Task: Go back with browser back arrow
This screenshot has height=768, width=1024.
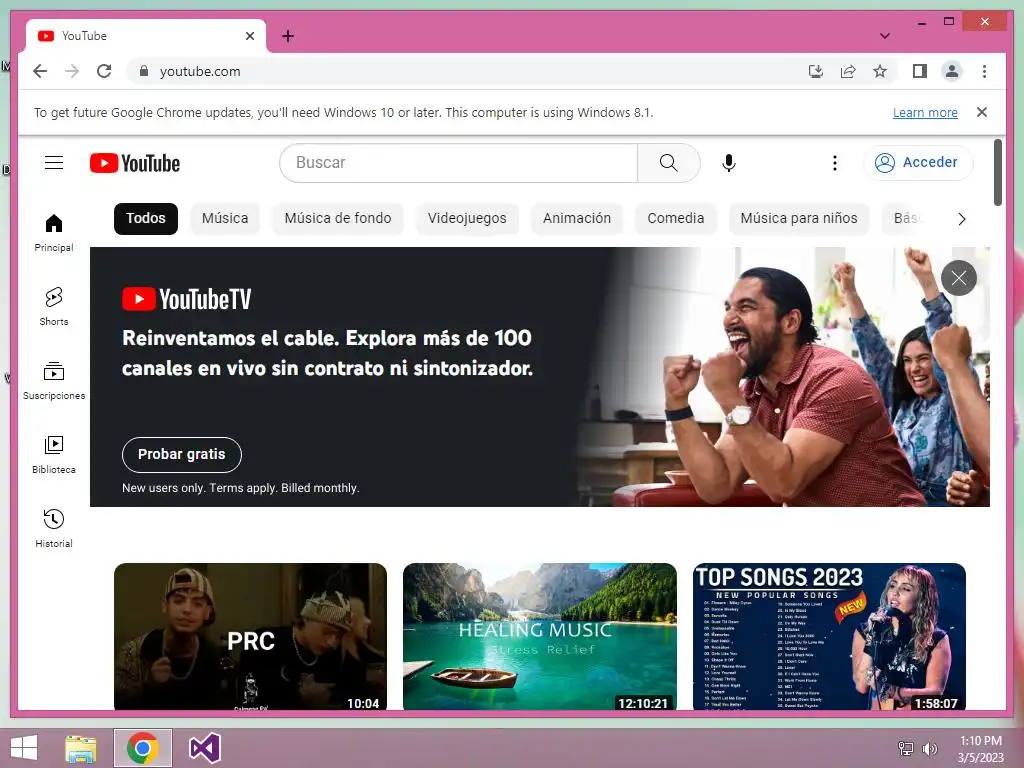Action: click(40, 71)
